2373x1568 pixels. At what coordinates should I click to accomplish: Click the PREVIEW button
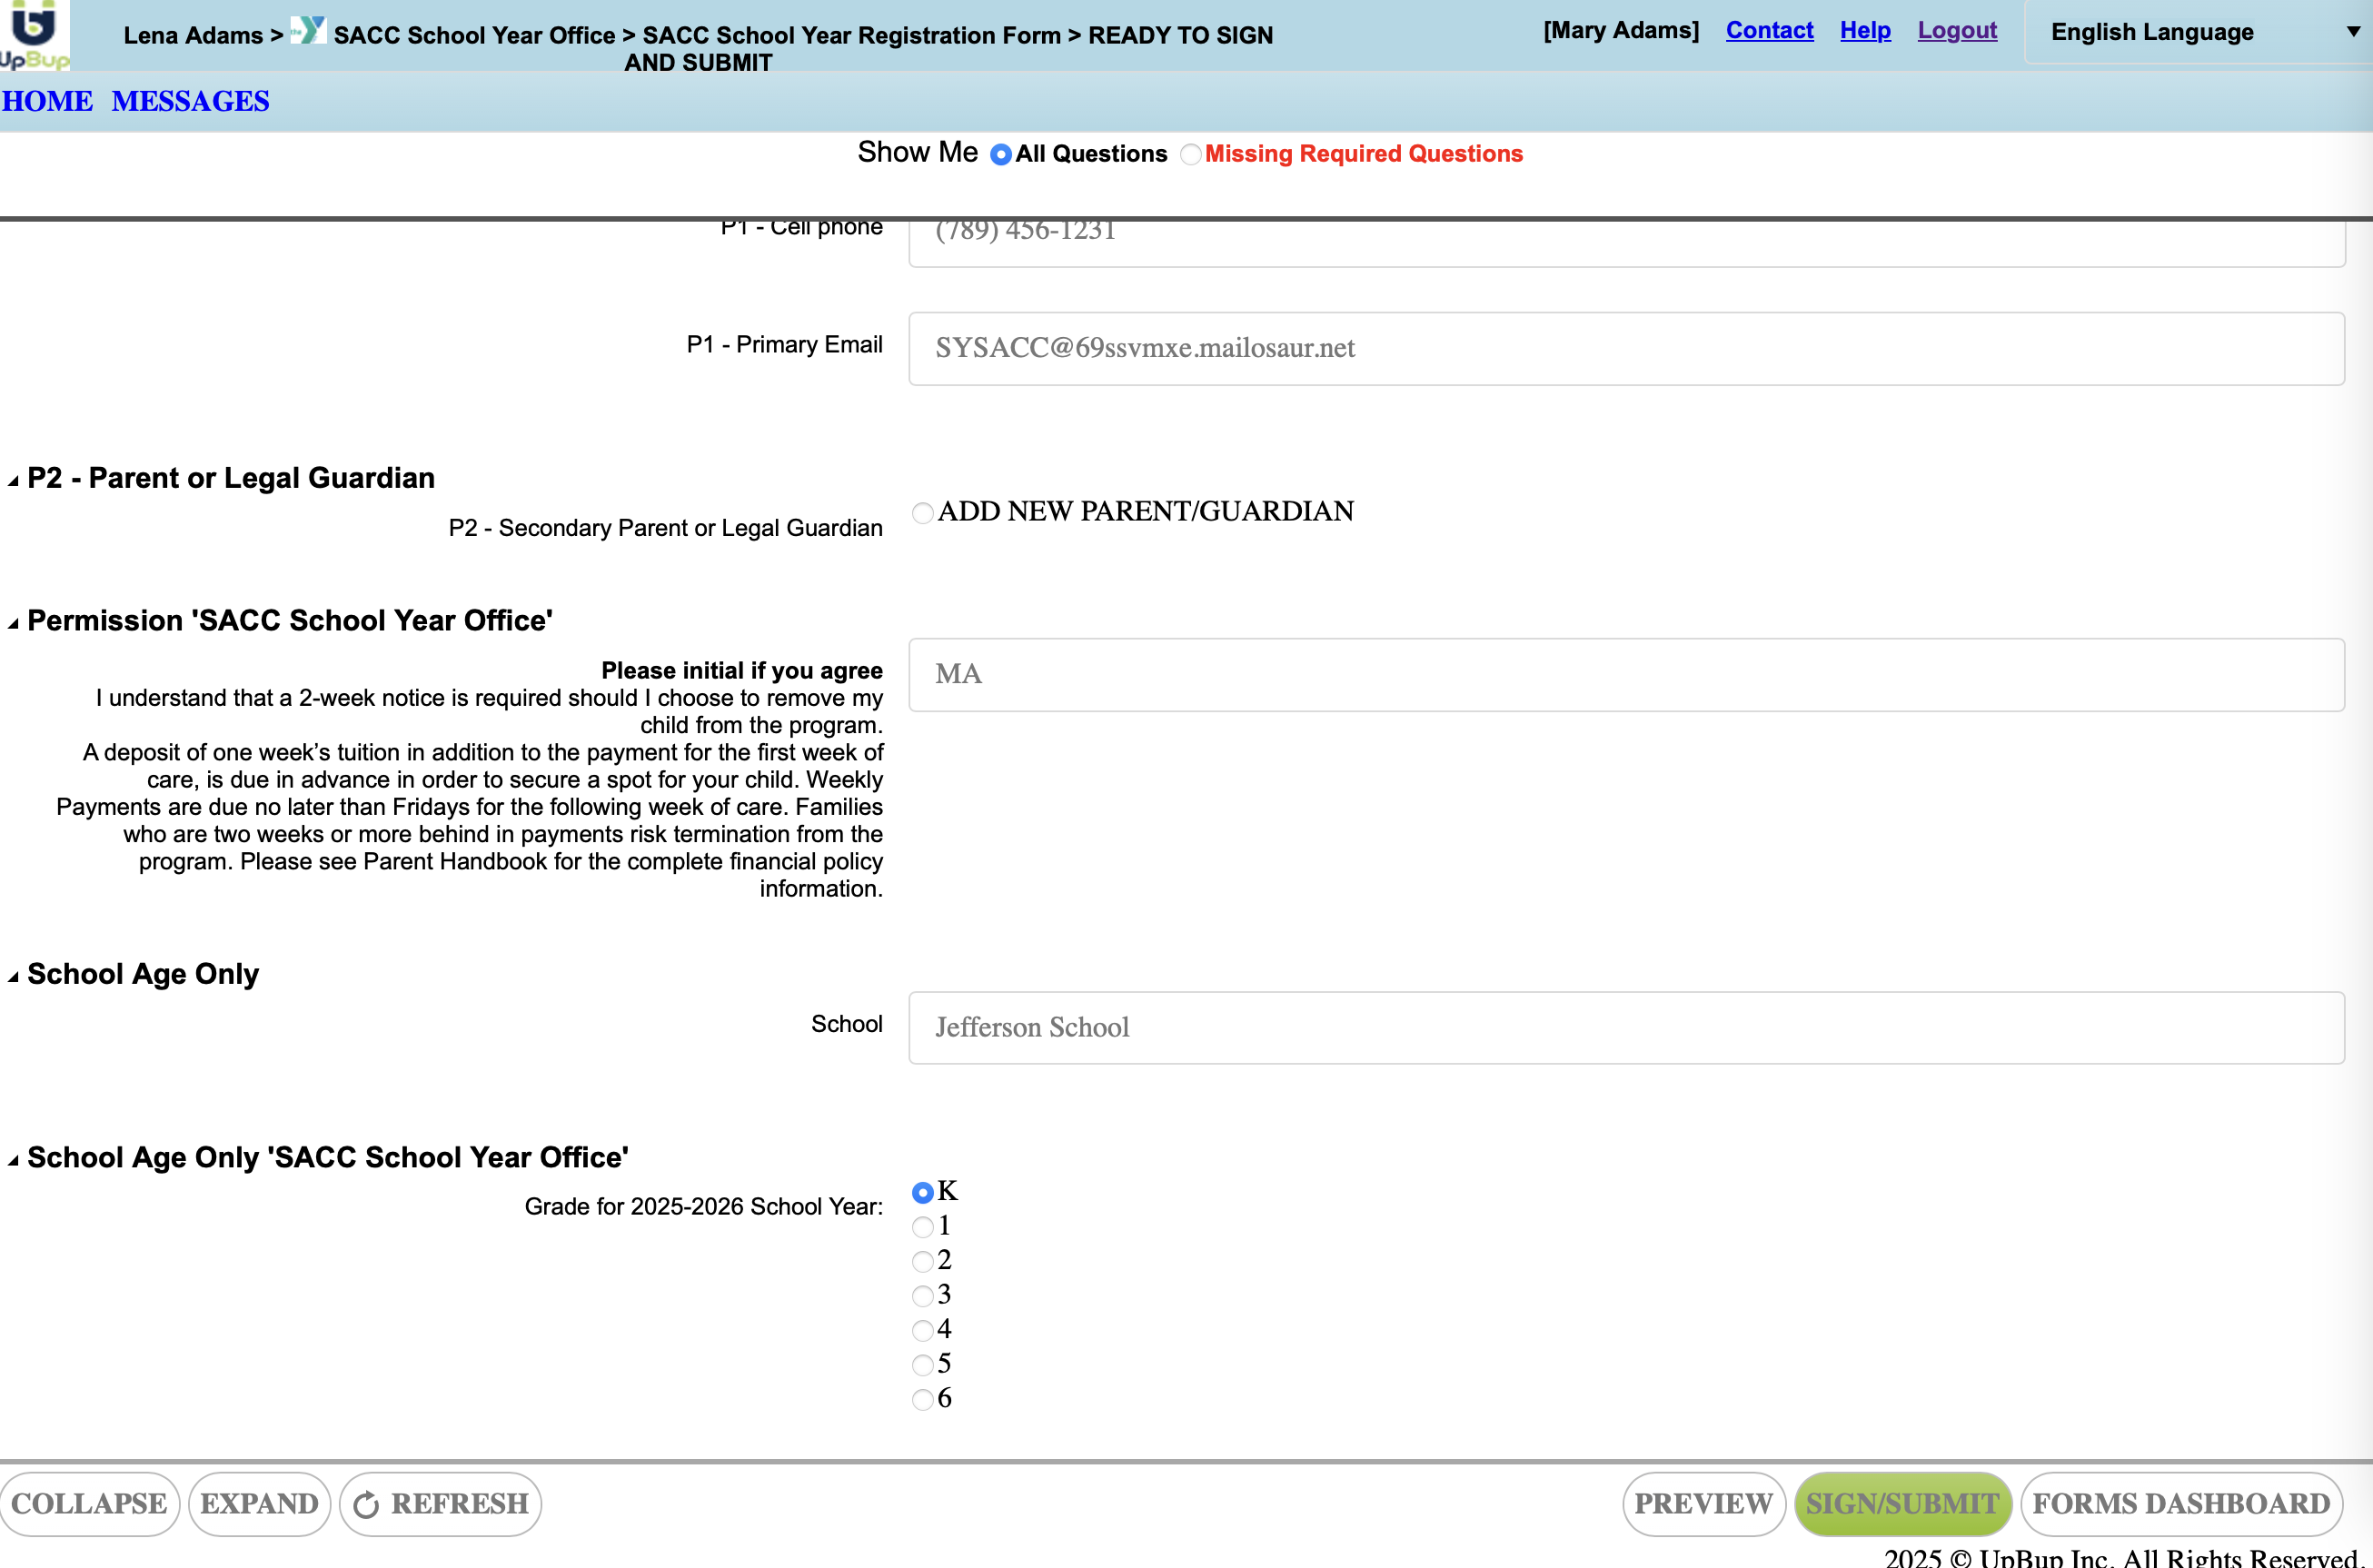tap(1703, 1503)
